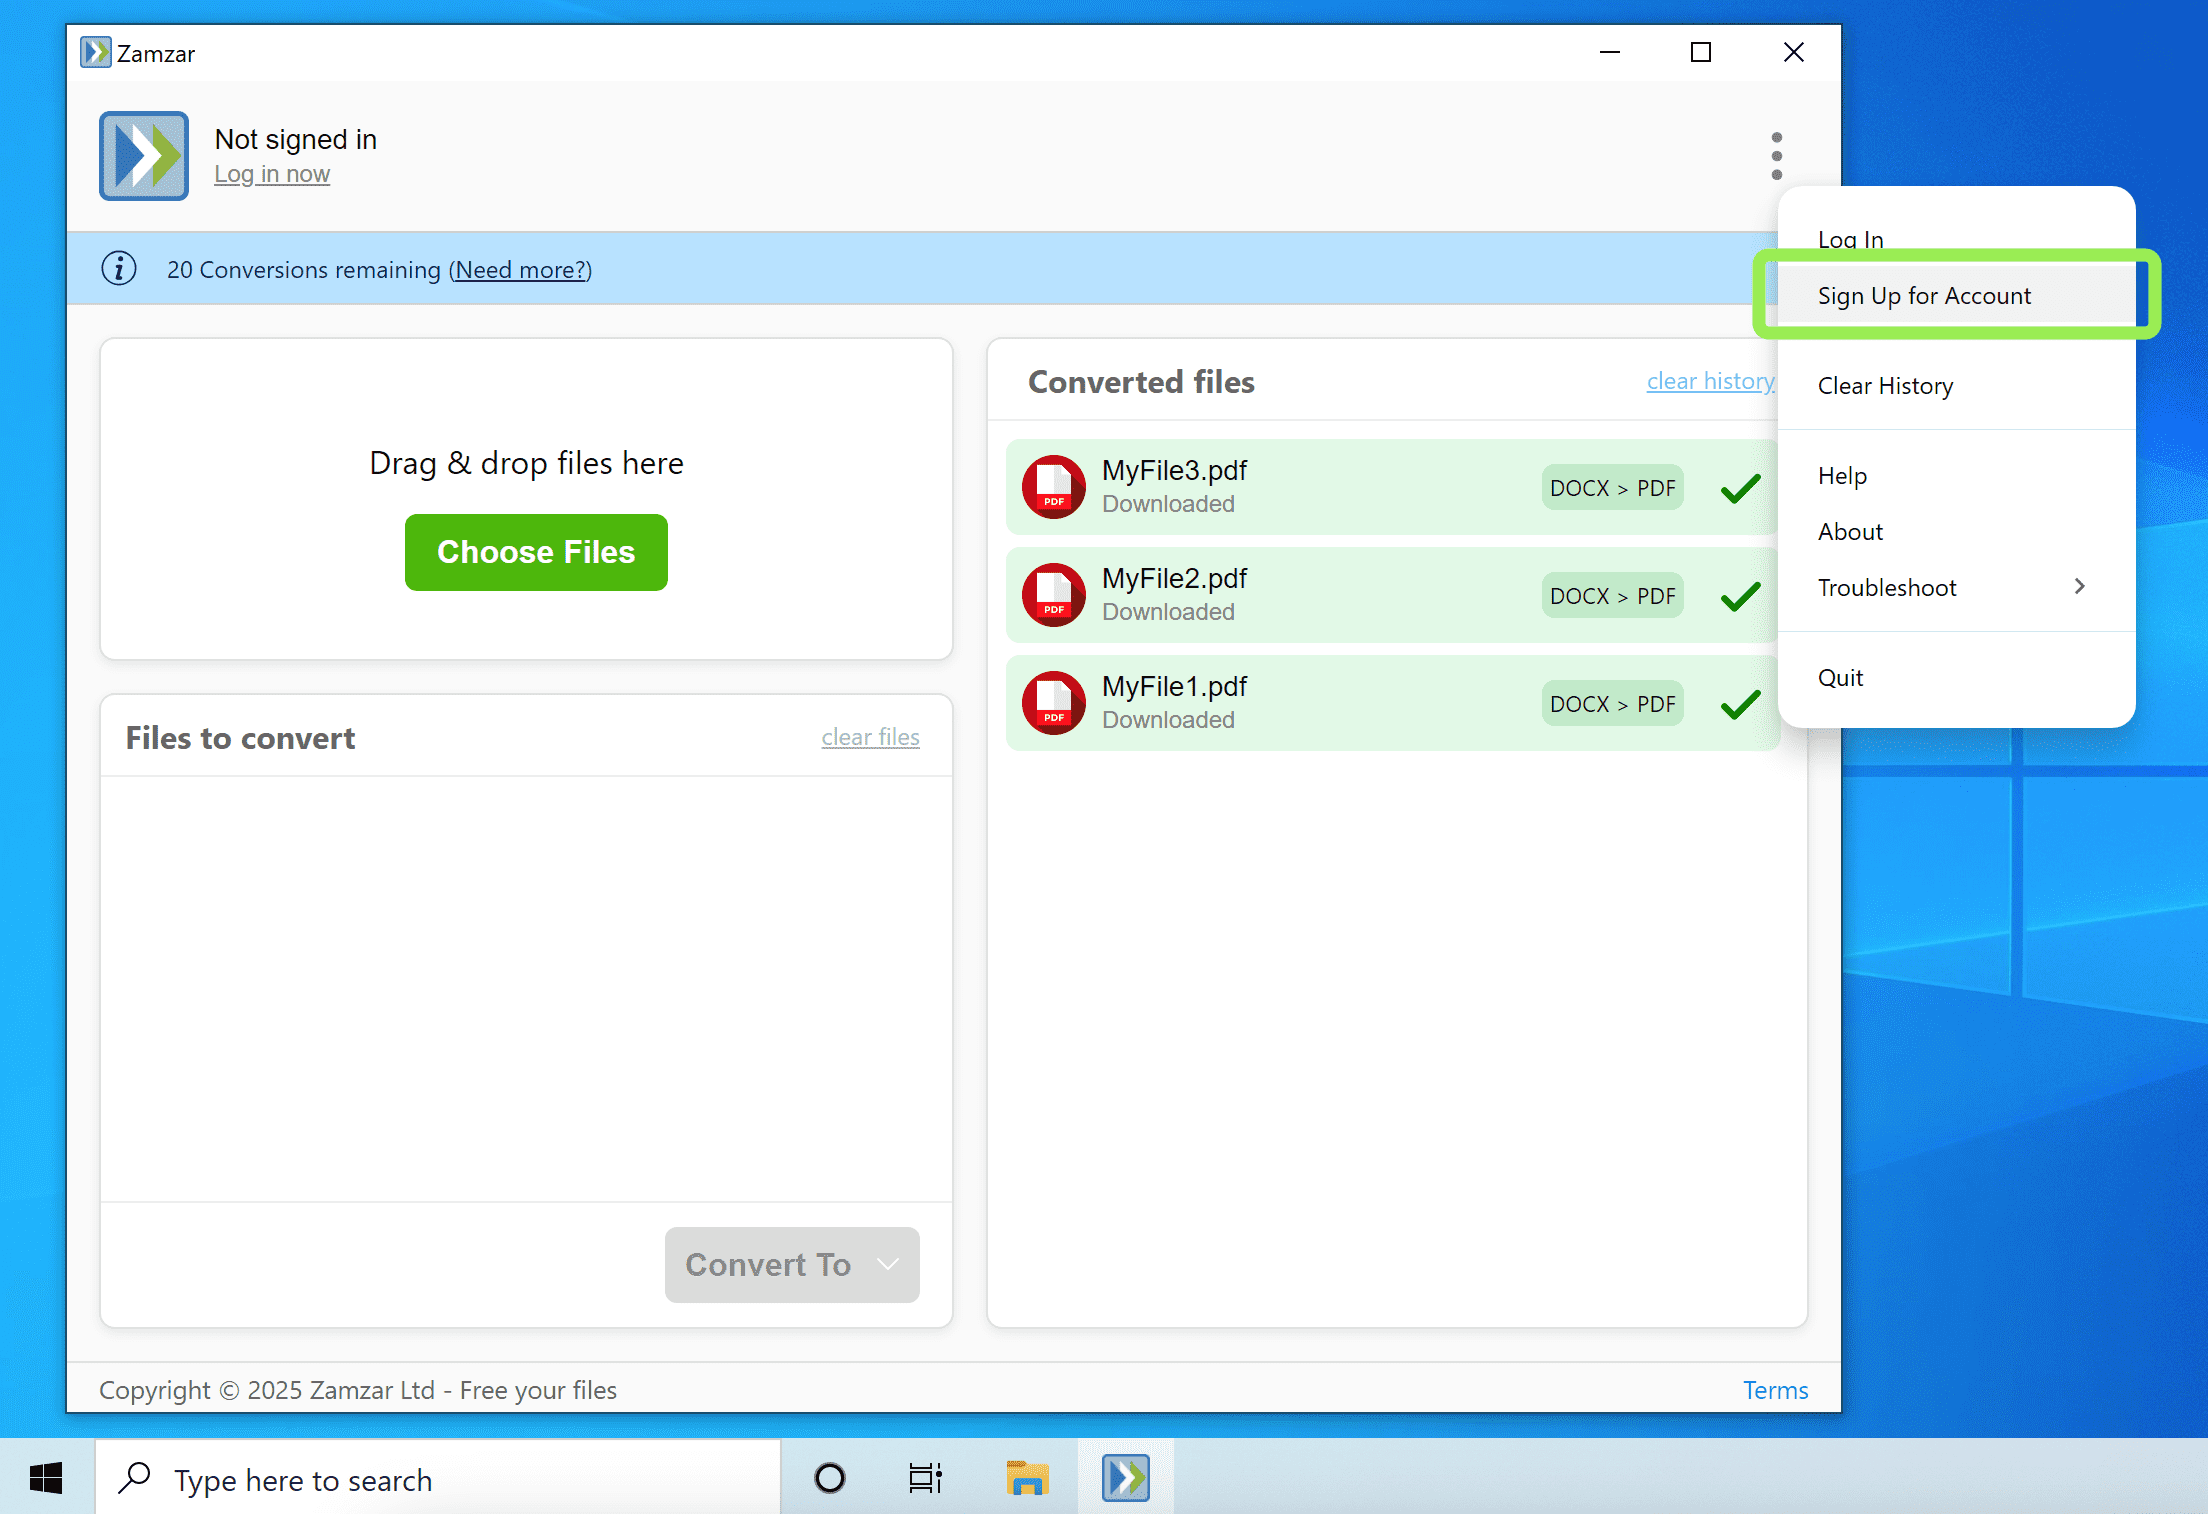Select Quit from the options menu
Viewport: 2208px width, 1514px height.
[x=1840, y=677]
